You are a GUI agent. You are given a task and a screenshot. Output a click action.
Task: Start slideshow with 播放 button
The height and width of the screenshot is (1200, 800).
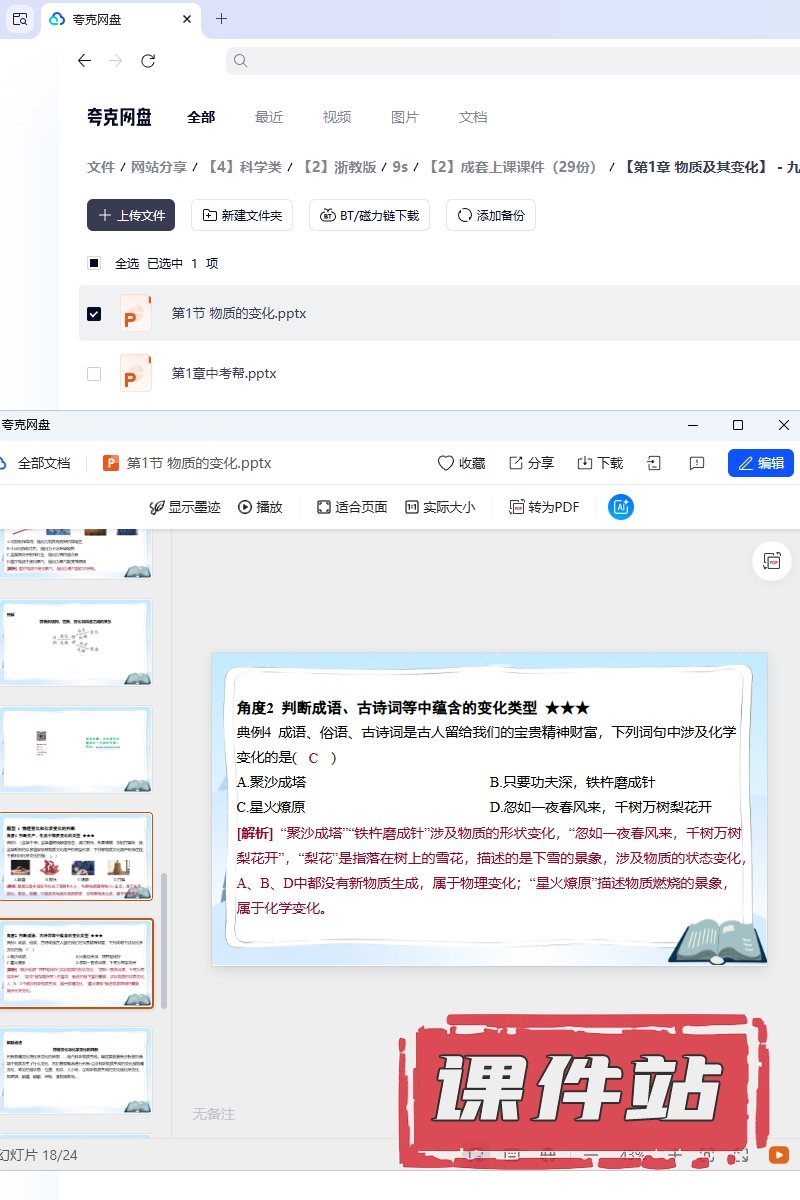[x=260, y=507]
